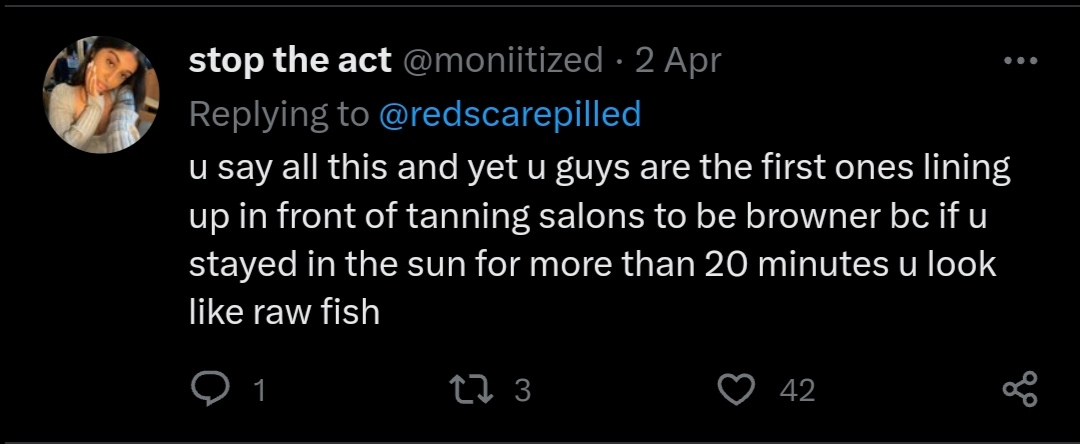Open the three-dot more options menu
1080x444 pixels.
click(x=1020, y=61)
